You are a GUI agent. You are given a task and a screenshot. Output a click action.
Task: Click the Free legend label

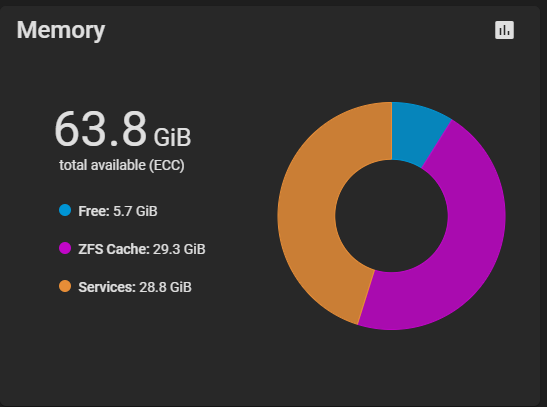tap(94, 211)
